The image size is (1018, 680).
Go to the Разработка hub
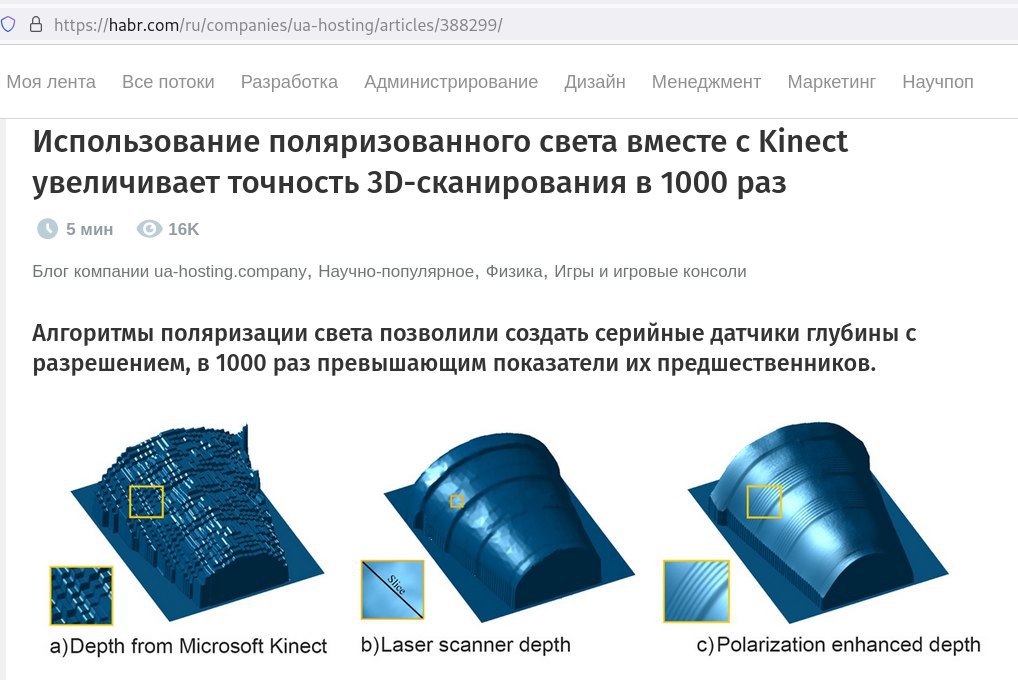(289, 82)
